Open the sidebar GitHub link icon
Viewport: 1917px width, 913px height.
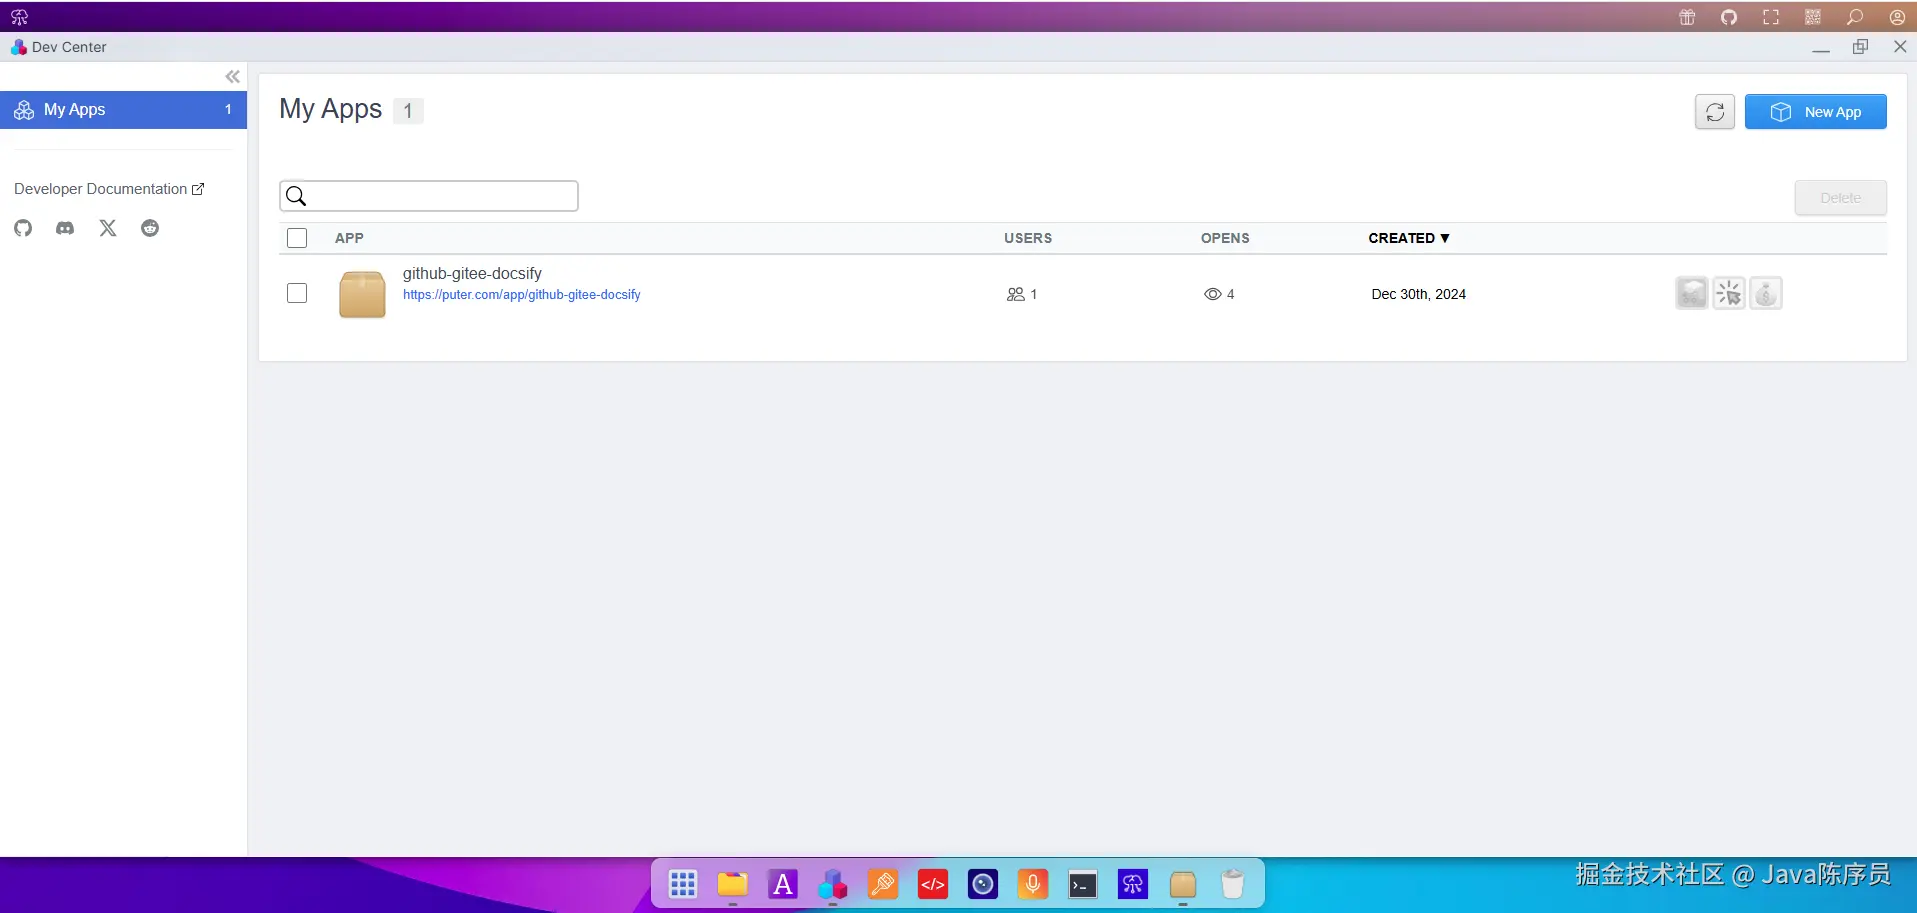click(x=23, y=228)
